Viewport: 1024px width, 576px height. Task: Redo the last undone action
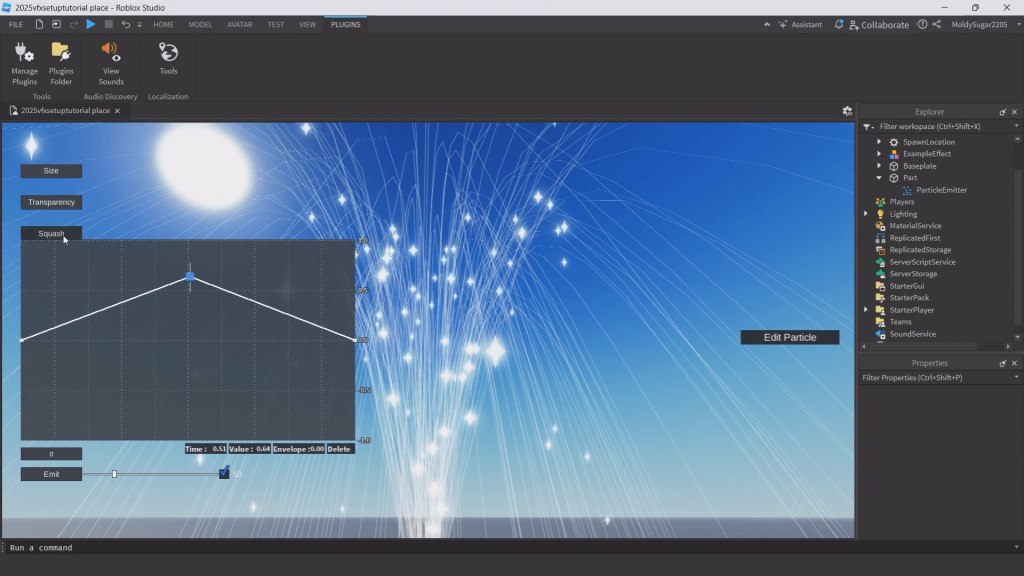coord(74,24)
